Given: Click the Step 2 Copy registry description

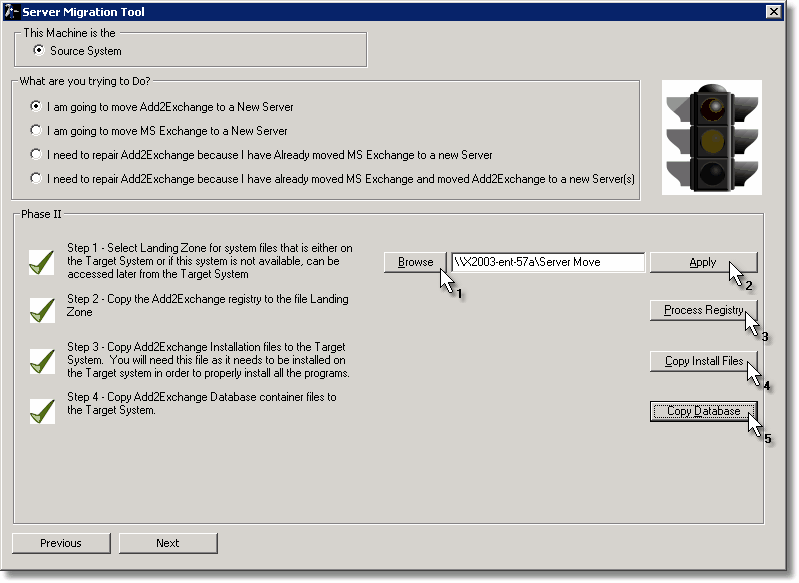Looking at the screenshot, I should (208, 305).
